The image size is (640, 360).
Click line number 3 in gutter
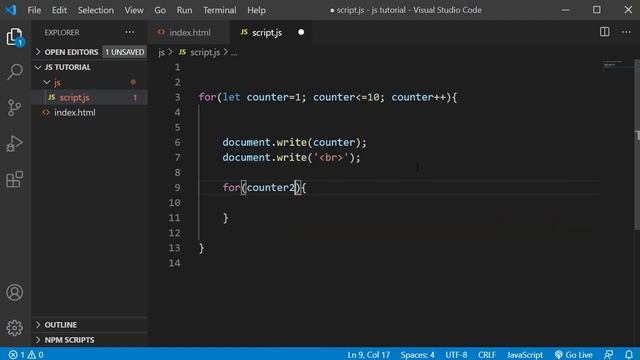177,97
